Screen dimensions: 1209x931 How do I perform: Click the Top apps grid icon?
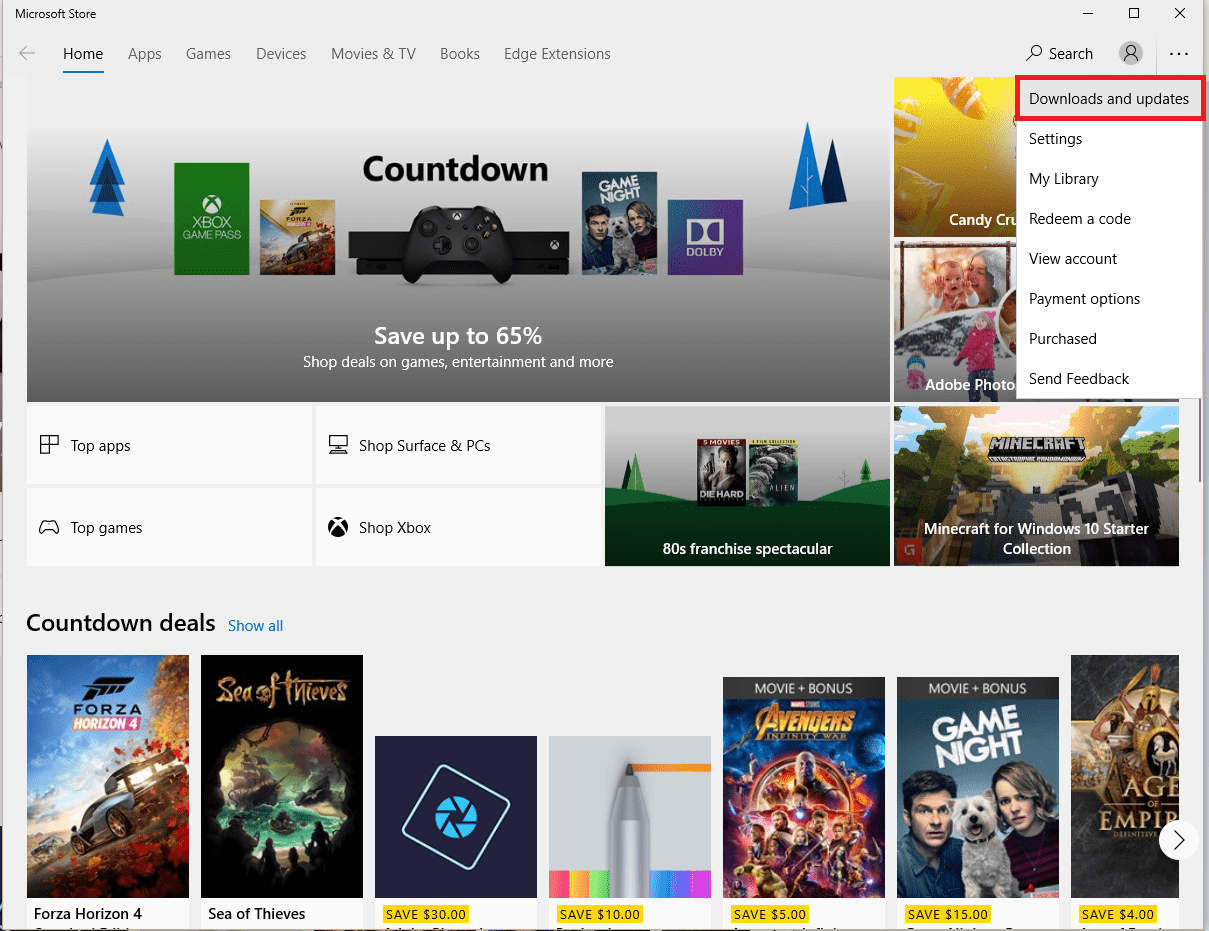(49, 445)
